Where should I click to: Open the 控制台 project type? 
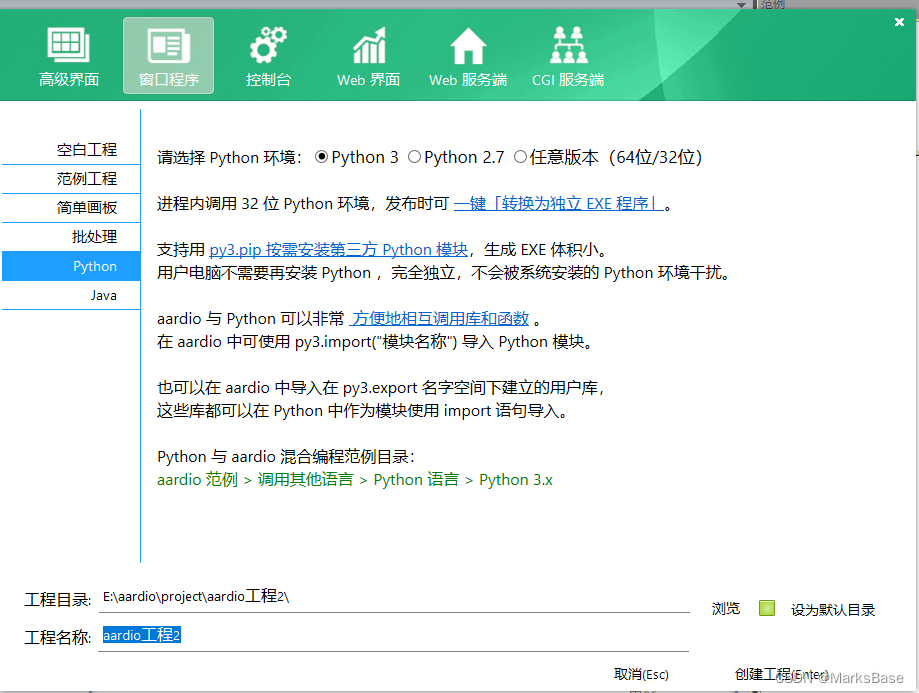point(268,55)
